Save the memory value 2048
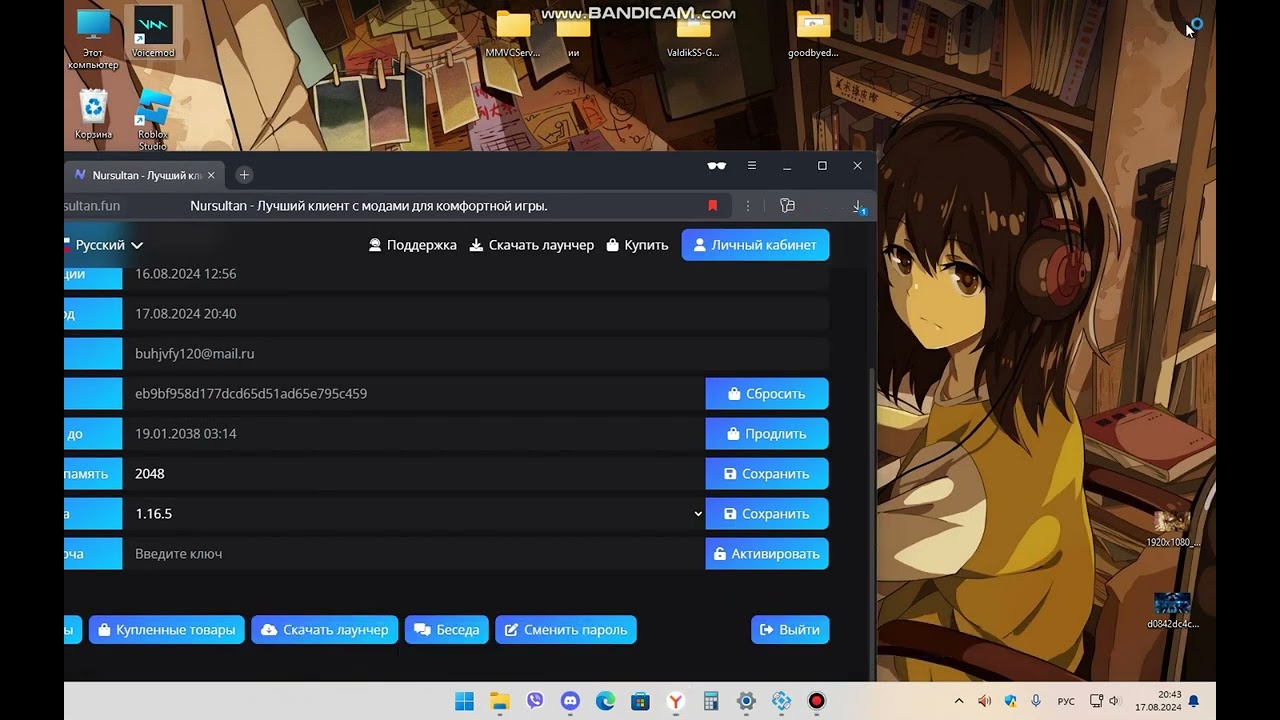 (x=767, y=474)
